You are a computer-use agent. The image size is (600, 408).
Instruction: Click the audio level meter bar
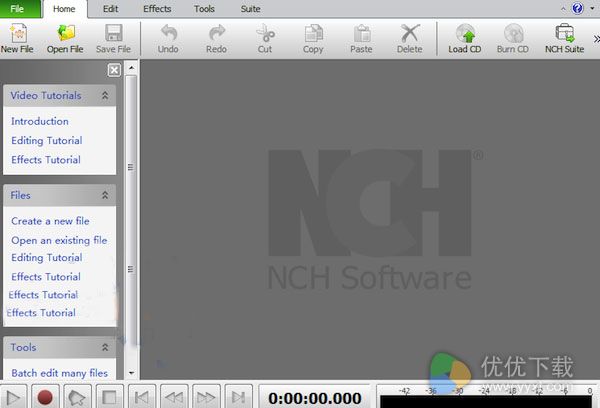tap(486, 402)
